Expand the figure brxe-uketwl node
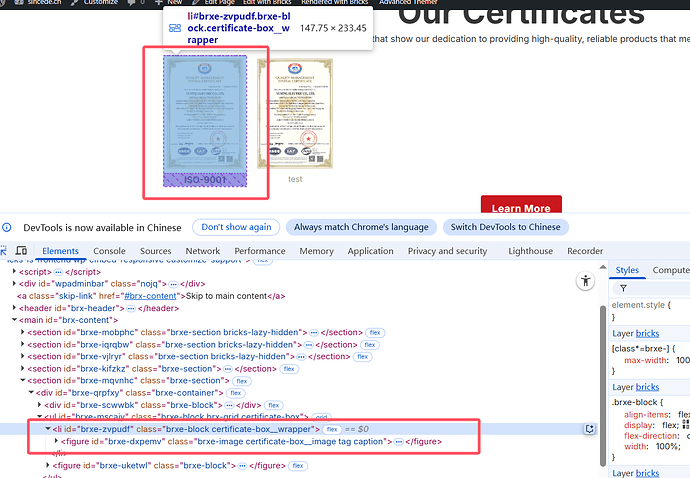 point(48,465)
